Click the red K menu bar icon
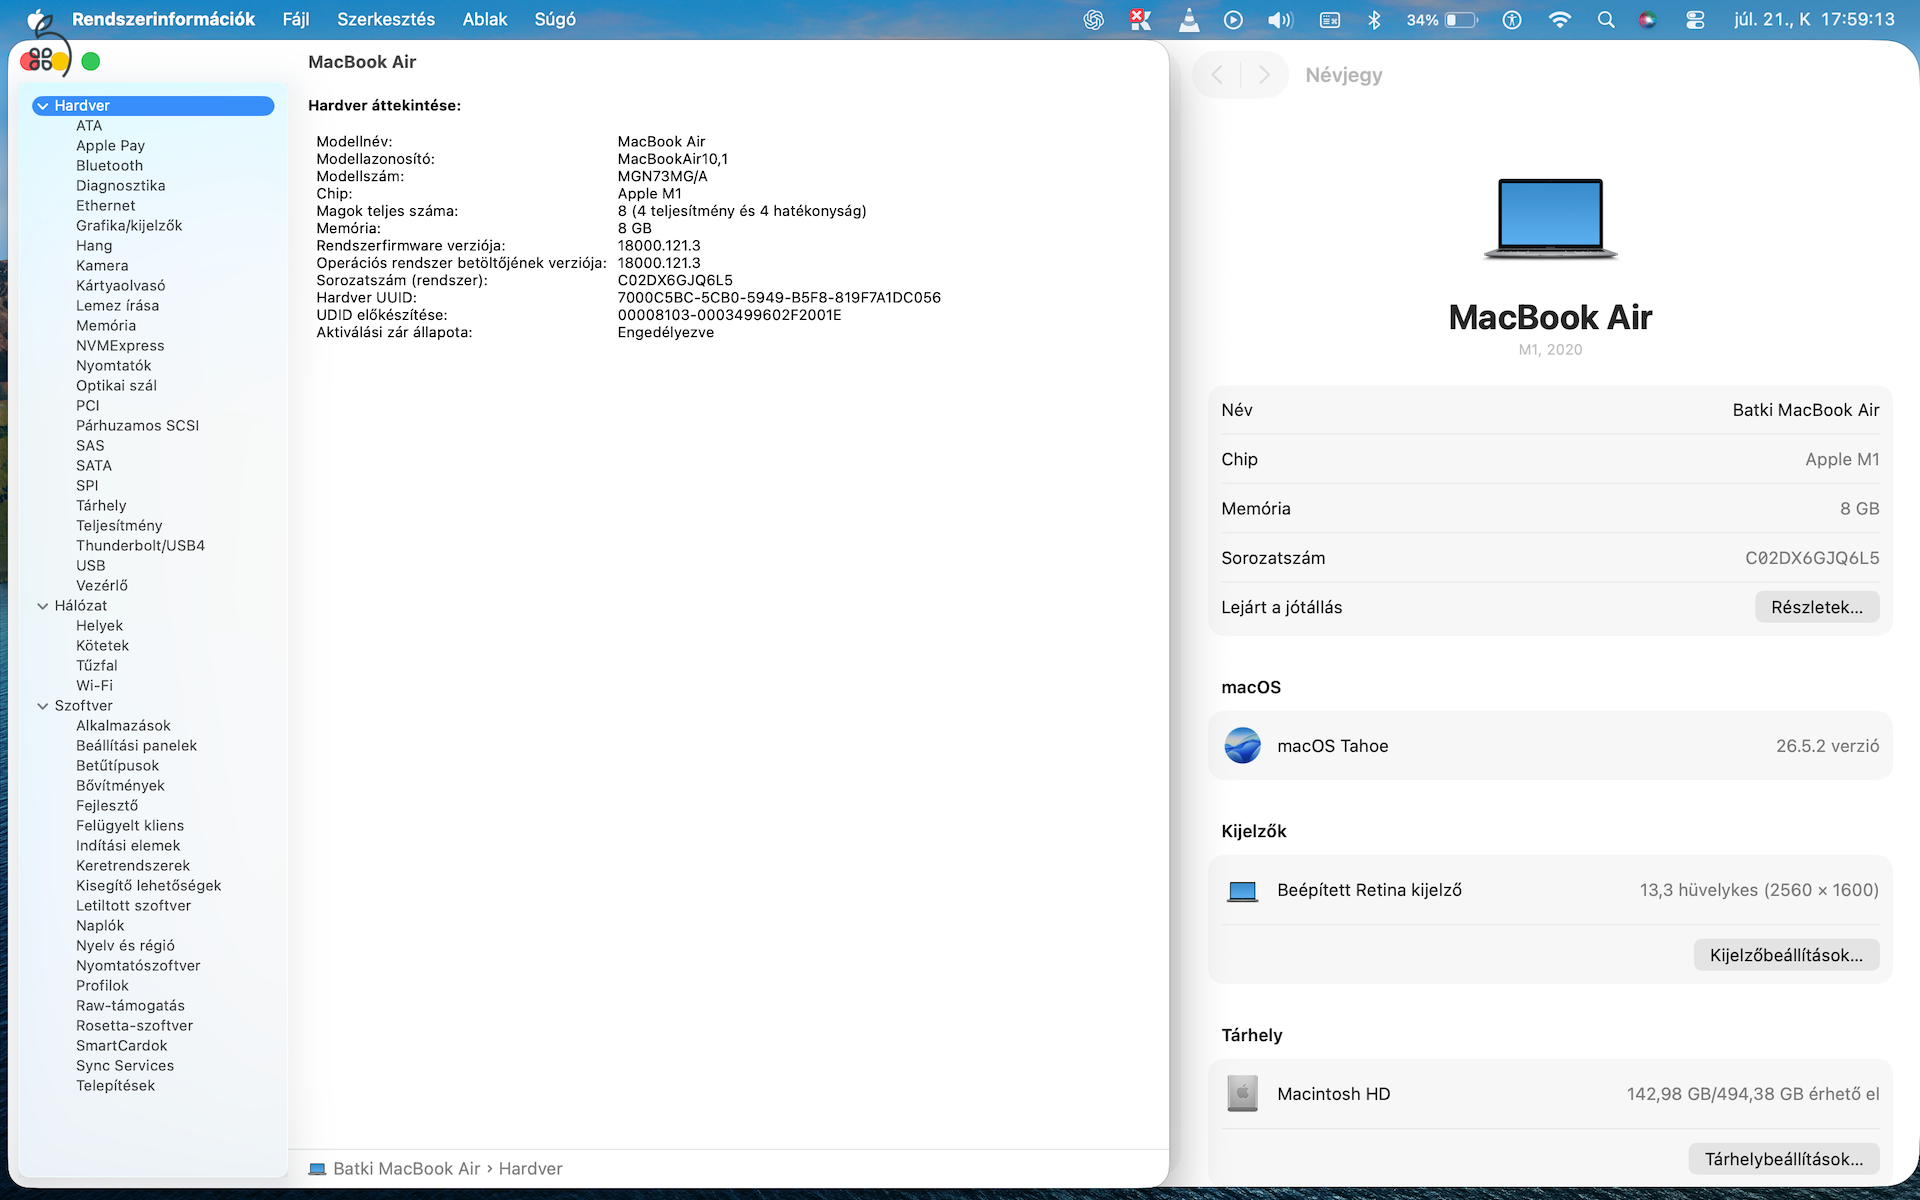The width and height of the screenshot is (1920, 1200). click(x=1140, y=20)
